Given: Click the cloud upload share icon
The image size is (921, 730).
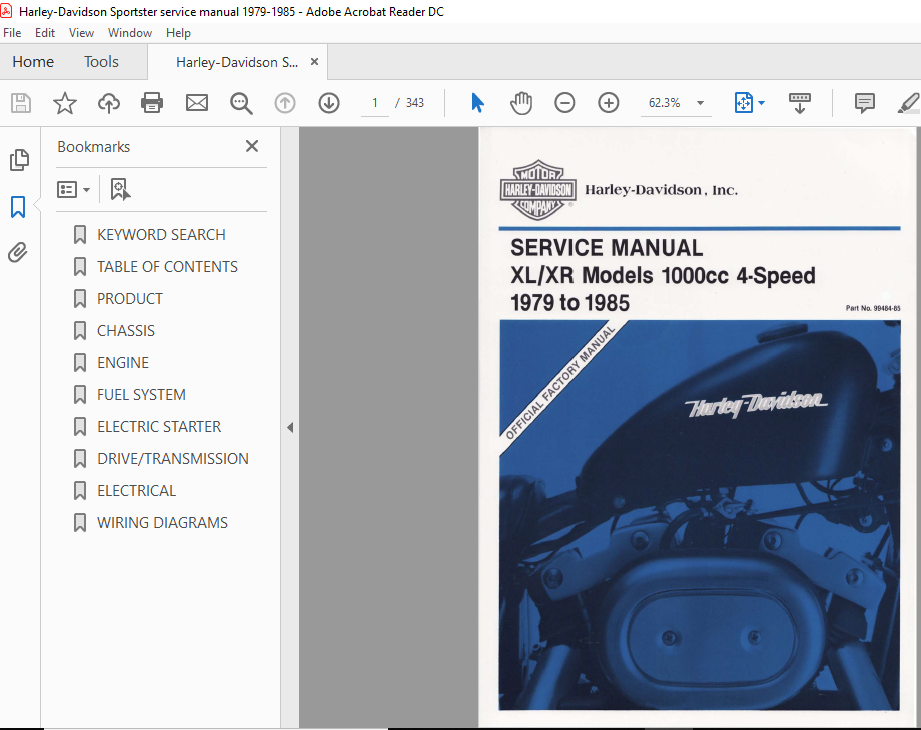Looking at the screenshot, I should tap(109, 103).
